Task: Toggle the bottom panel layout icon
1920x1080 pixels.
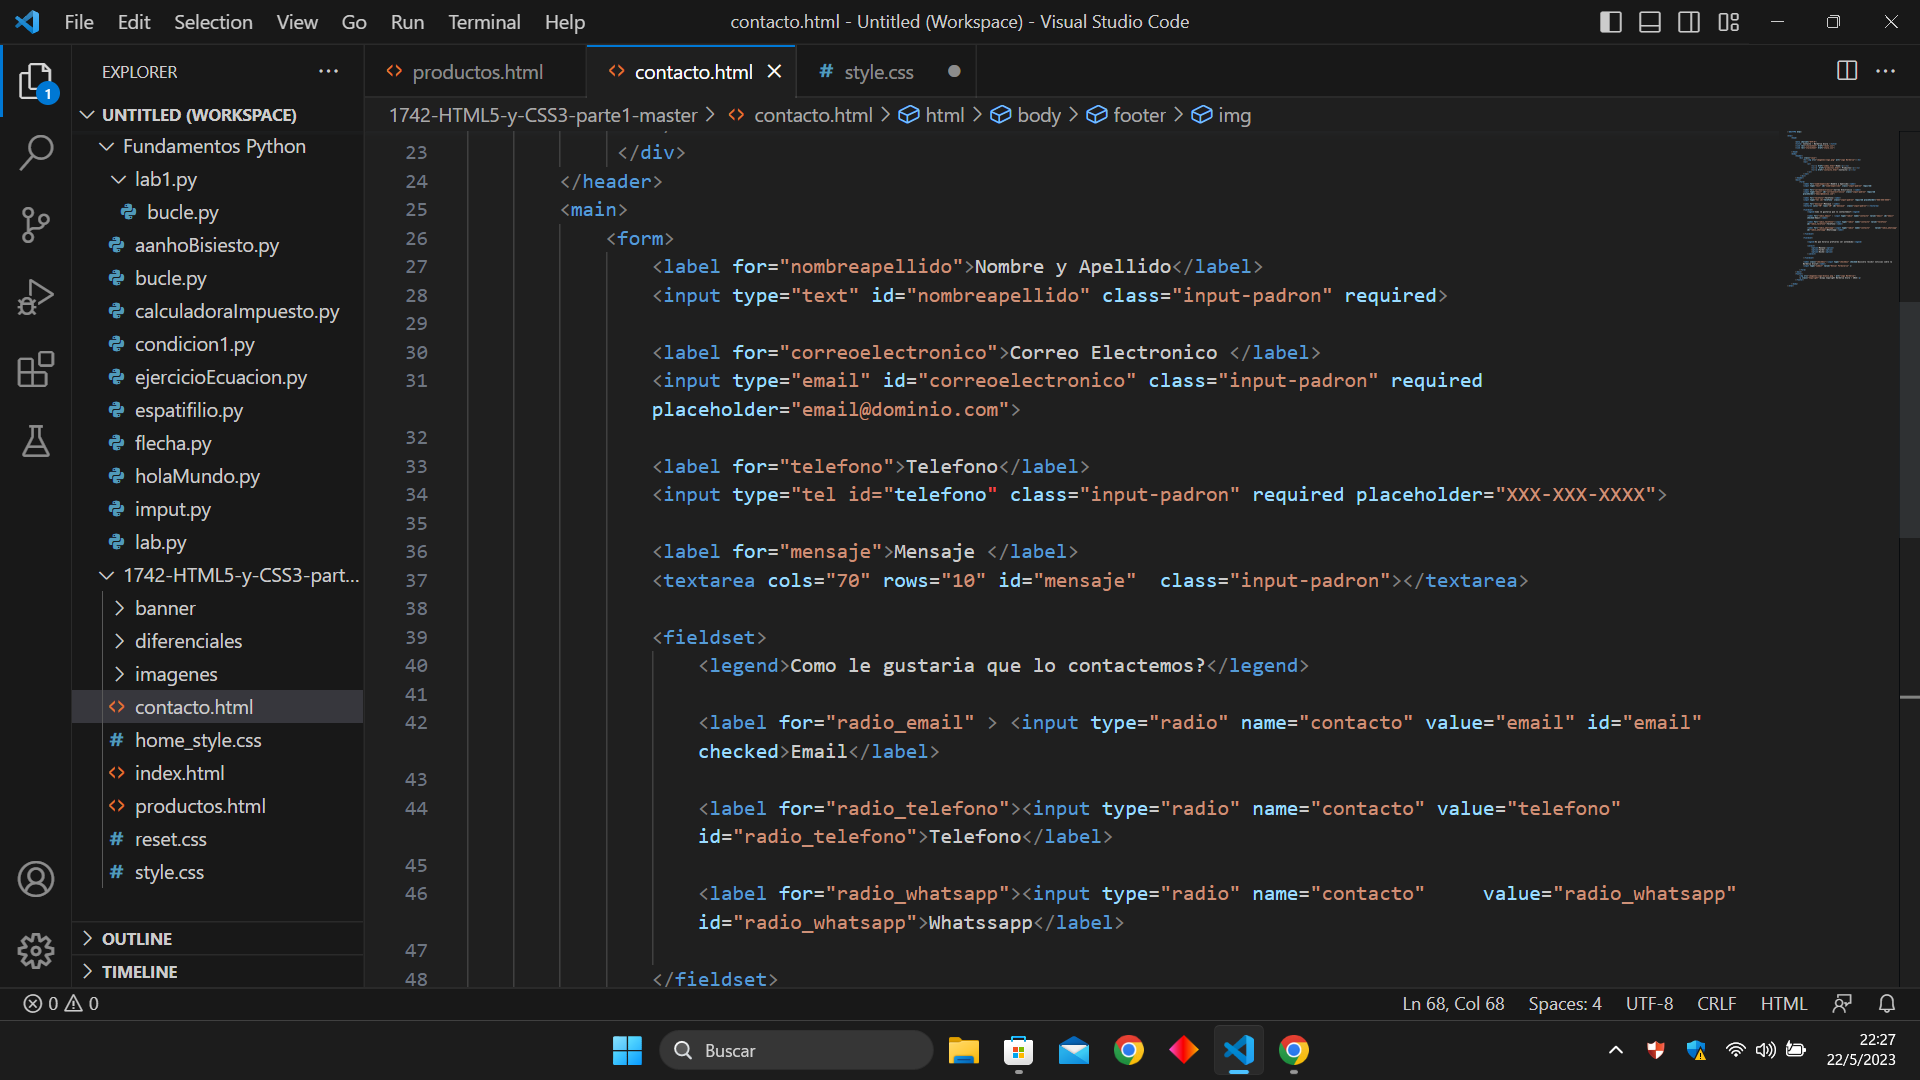Action: point(1650,22)
